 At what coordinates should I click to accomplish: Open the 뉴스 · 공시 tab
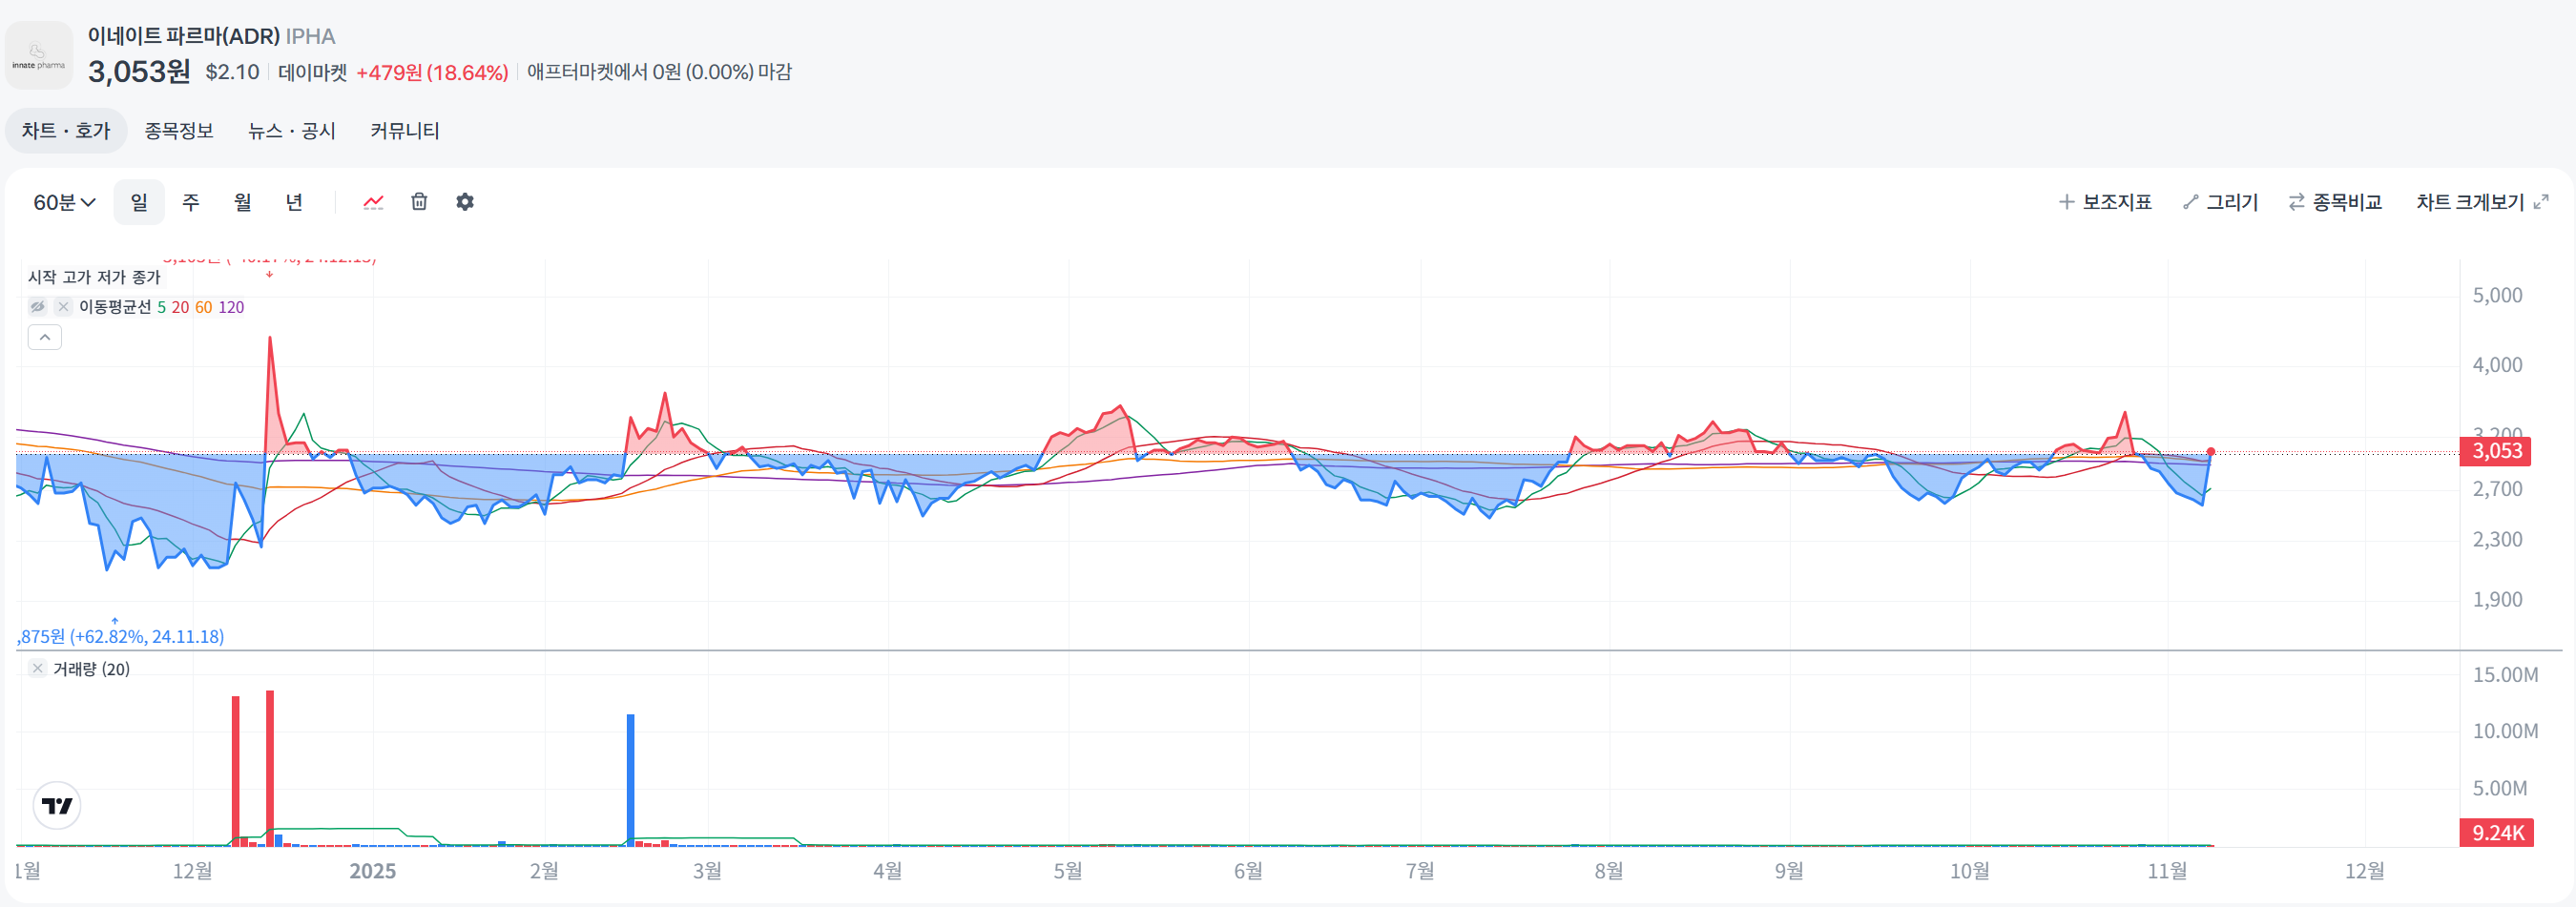tap(292, 131)
